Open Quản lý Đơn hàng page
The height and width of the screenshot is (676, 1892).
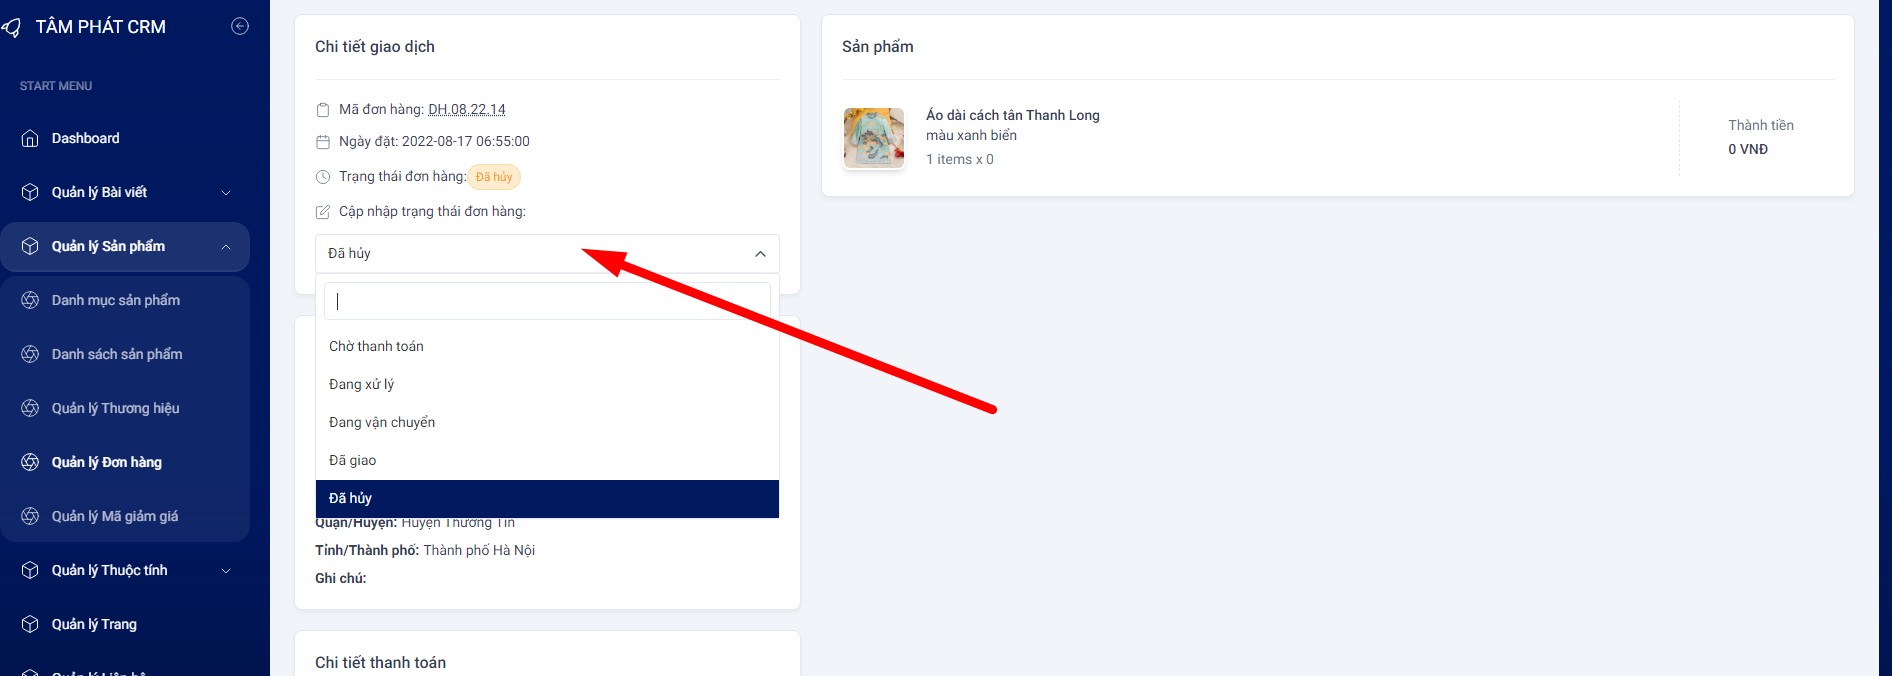[107, 462]
